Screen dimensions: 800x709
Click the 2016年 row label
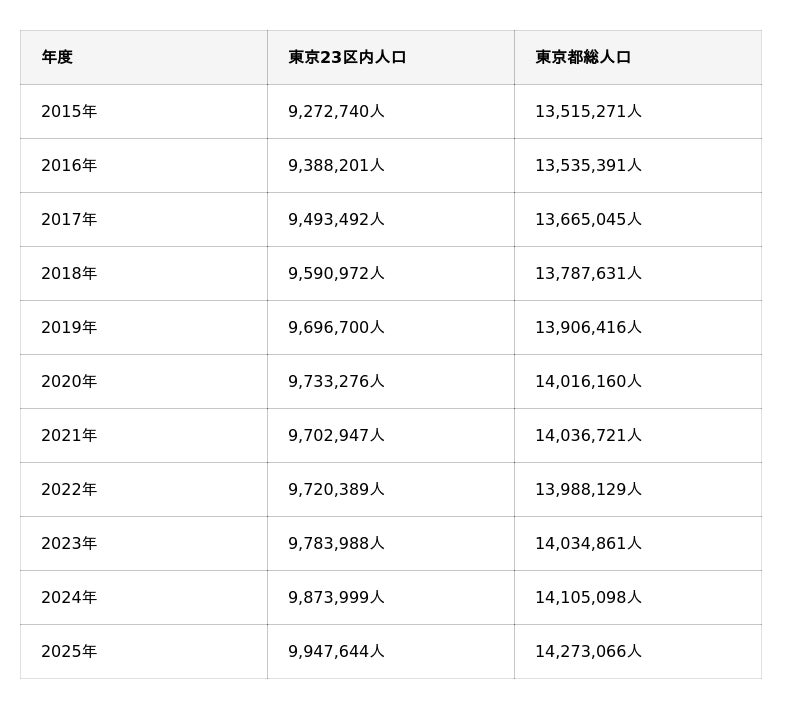[69, 166]
